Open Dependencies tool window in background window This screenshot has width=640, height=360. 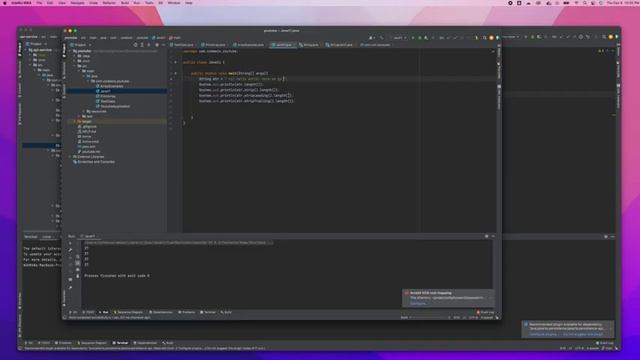pyautogui.click(x=145, y=343)
